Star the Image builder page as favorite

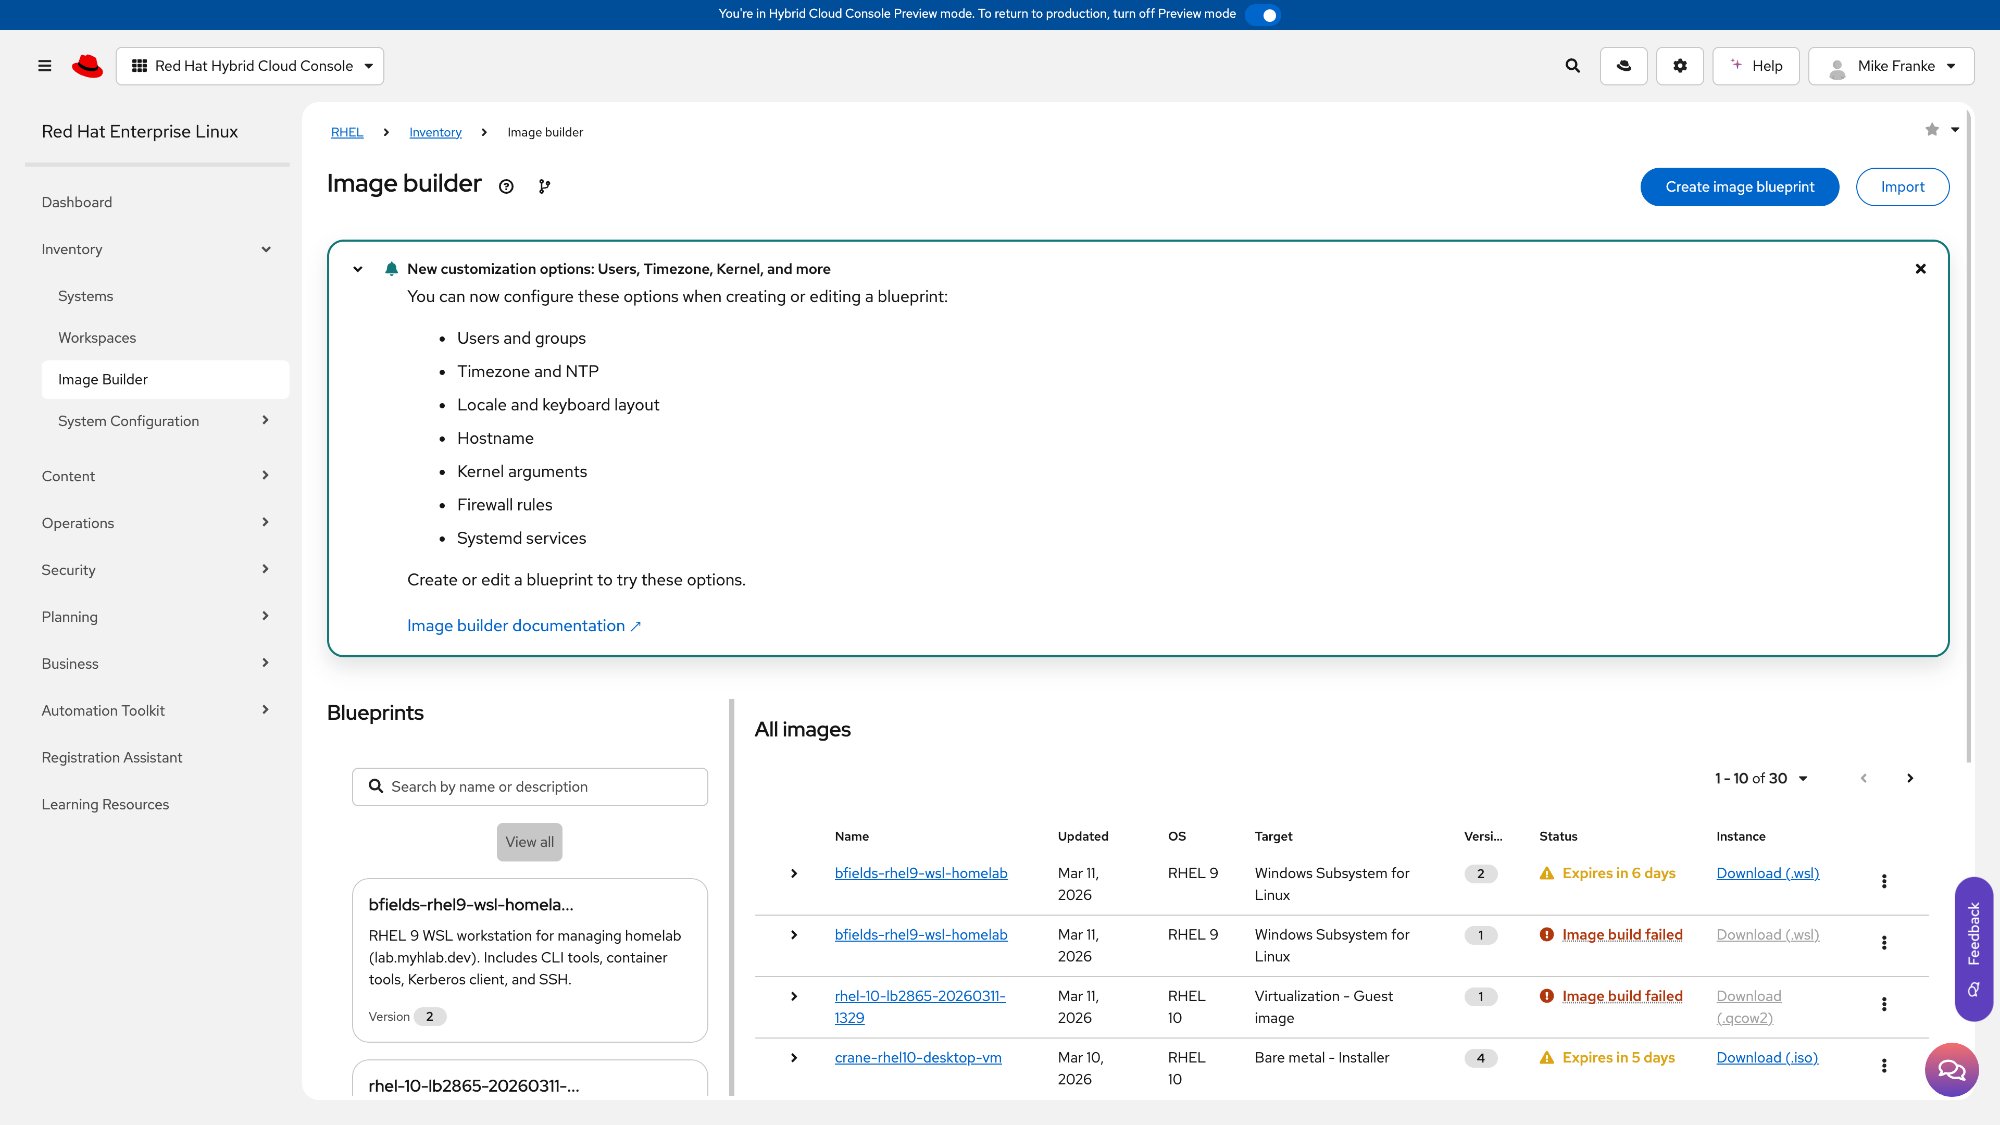point(1931,129)
